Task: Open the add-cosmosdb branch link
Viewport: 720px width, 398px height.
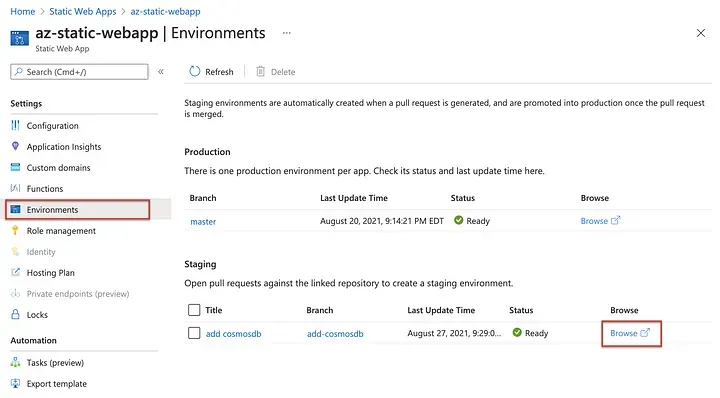Action: pyautogui.click(x=335, y=334)
